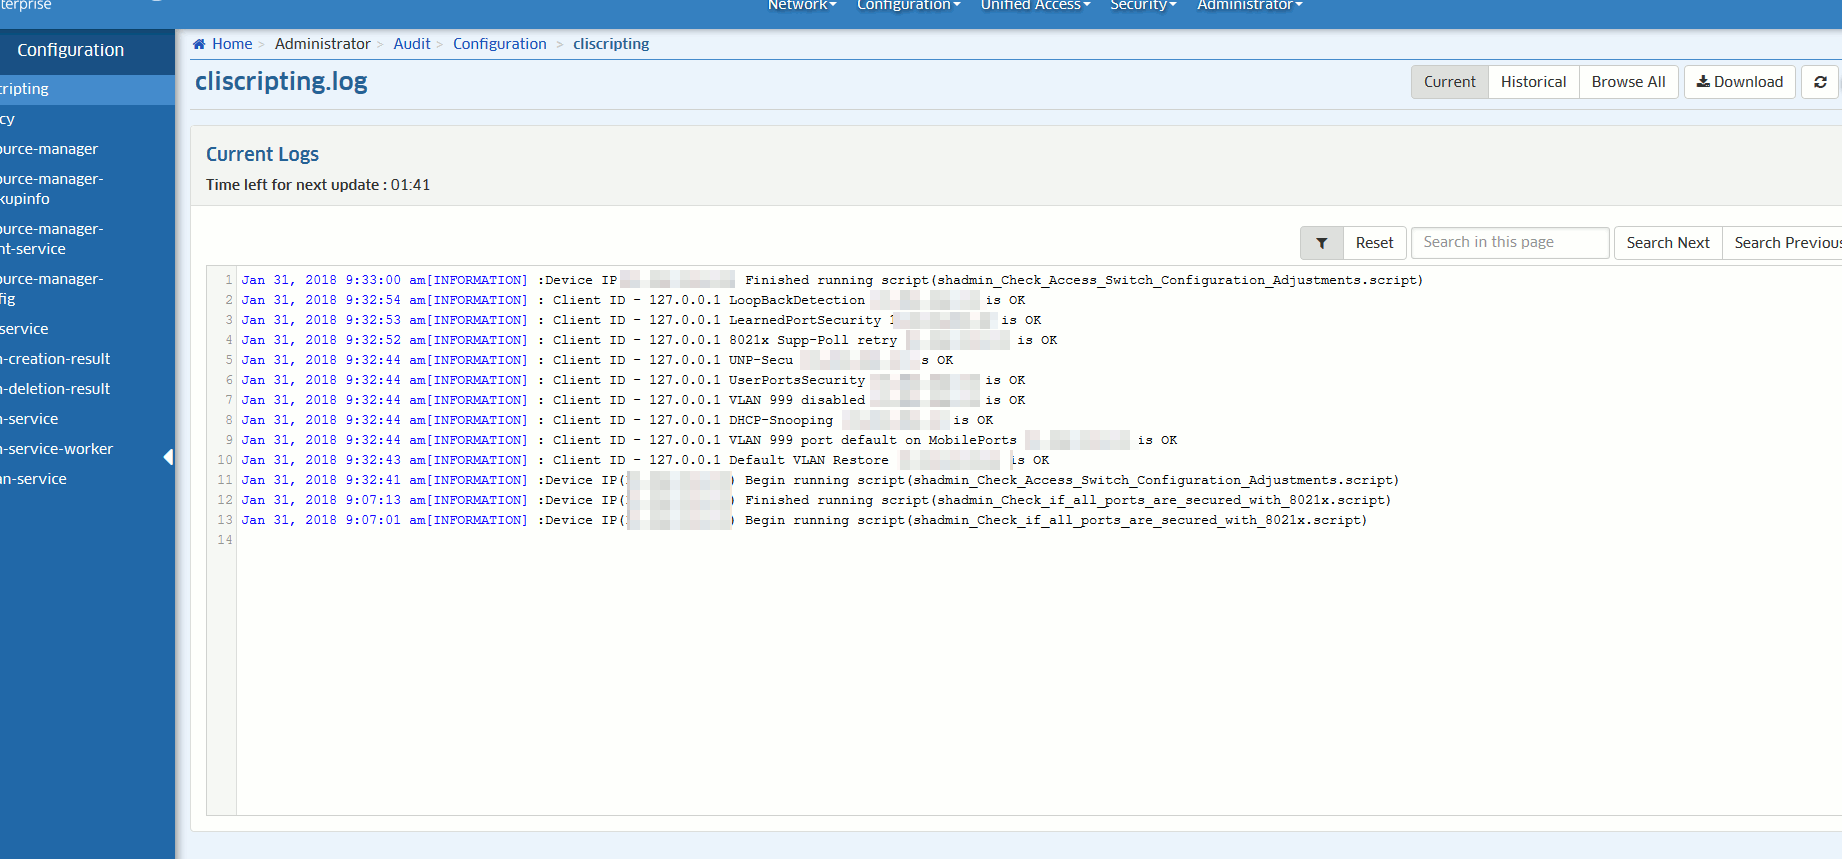Click the refresh logs icon button

(x=1820, y=82)
